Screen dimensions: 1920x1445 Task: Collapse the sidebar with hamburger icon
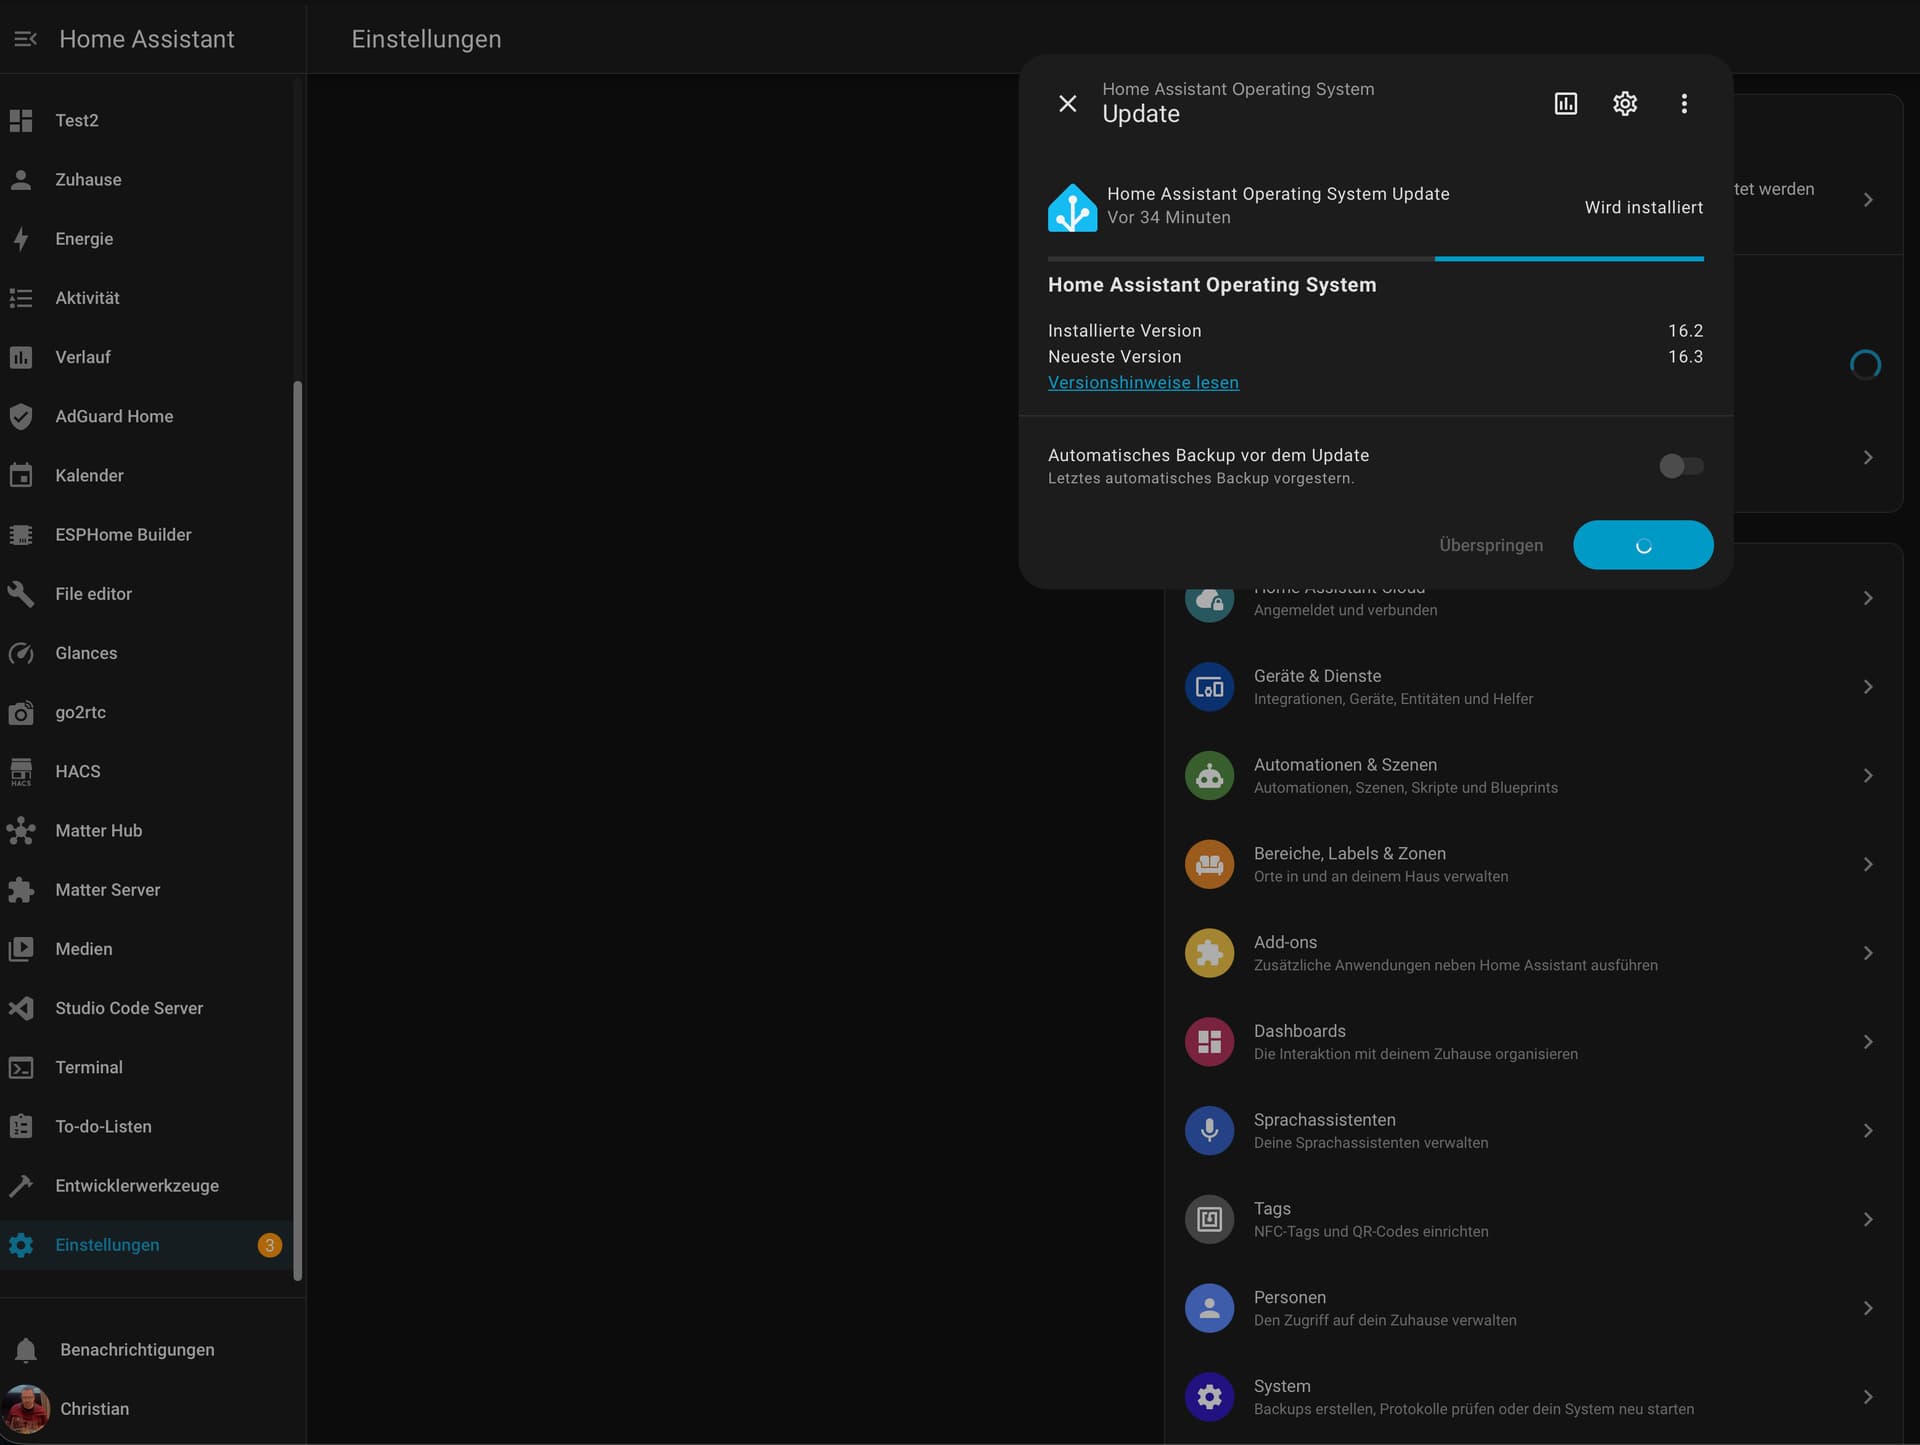tap(26, 39)
